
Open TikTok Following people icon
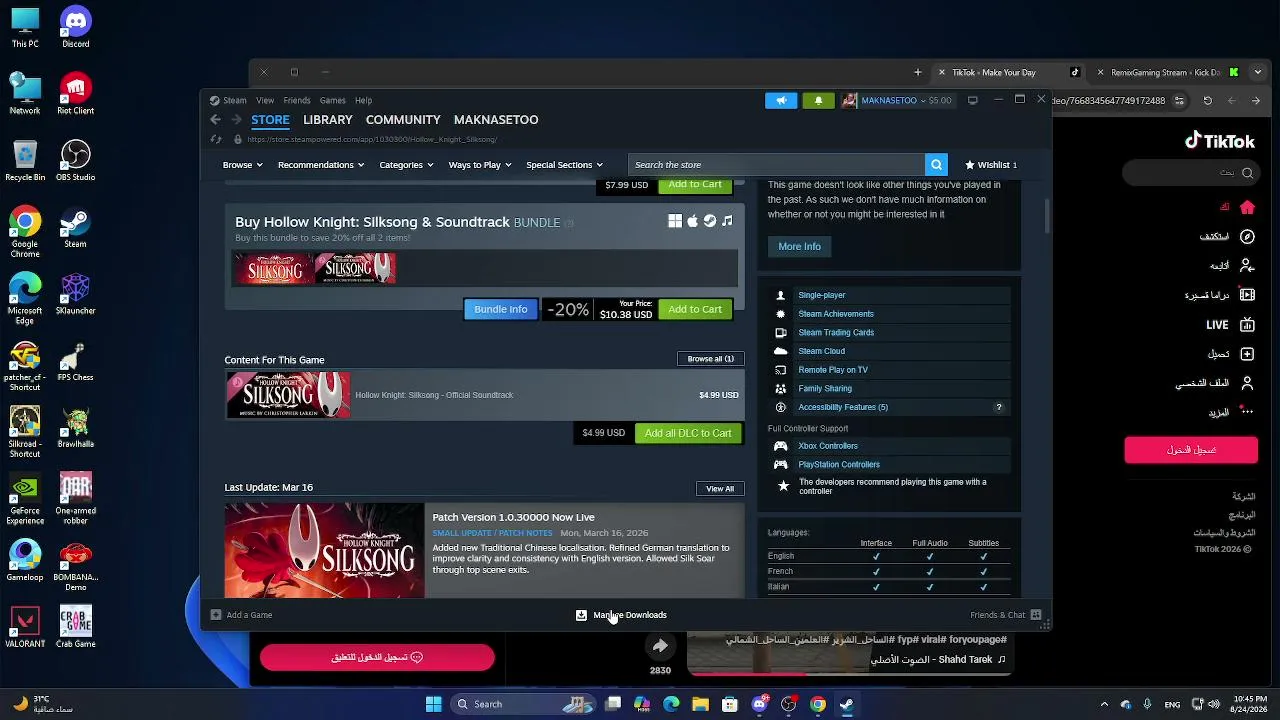1247,266
